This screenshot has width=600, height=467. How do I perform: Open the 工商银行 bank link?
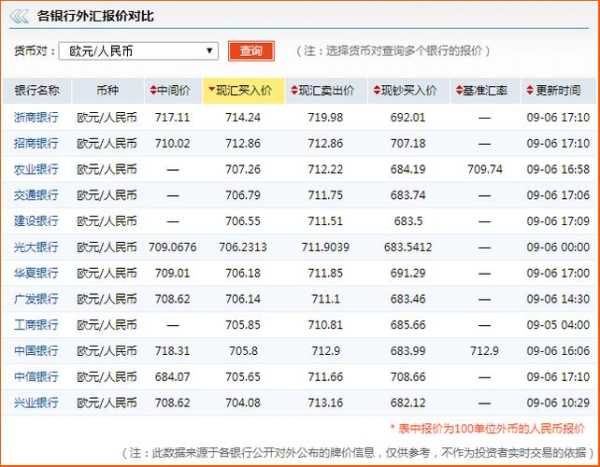pos(37,325)
